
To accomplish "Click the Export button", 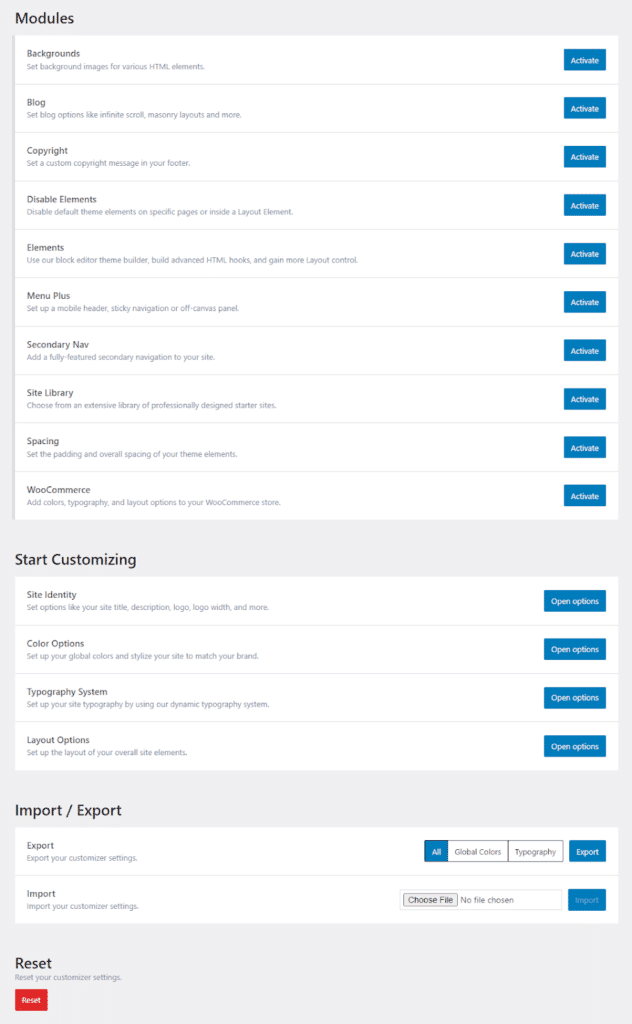I will 587,852.
